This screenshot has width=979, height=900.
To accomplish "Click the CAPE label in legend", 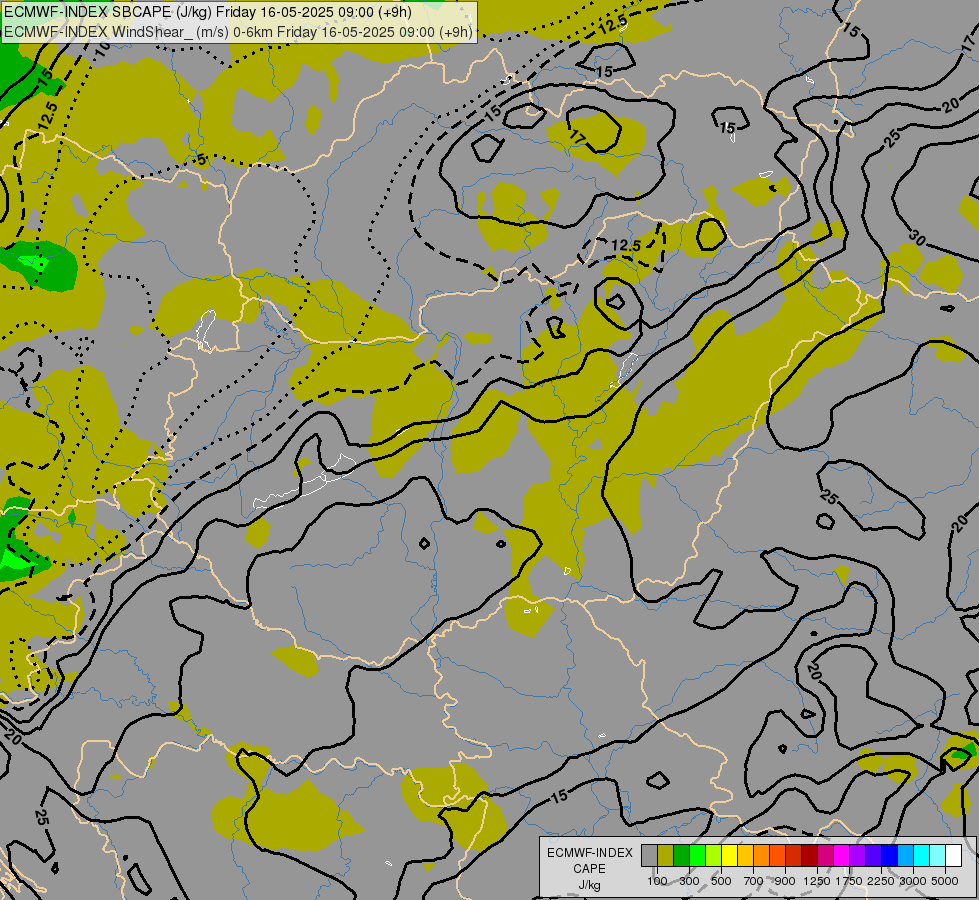I will [x=589, y=869].
